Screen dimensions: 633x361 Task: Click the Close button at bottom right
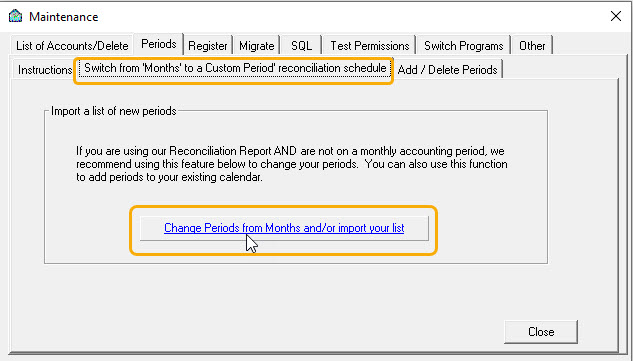point(541,332)
